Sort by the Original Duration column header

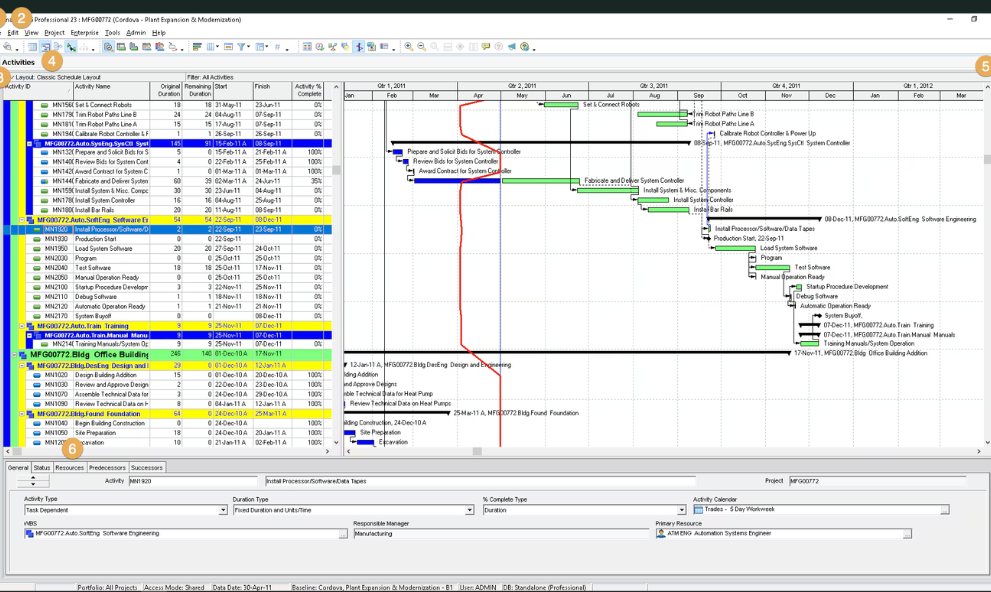166,90
